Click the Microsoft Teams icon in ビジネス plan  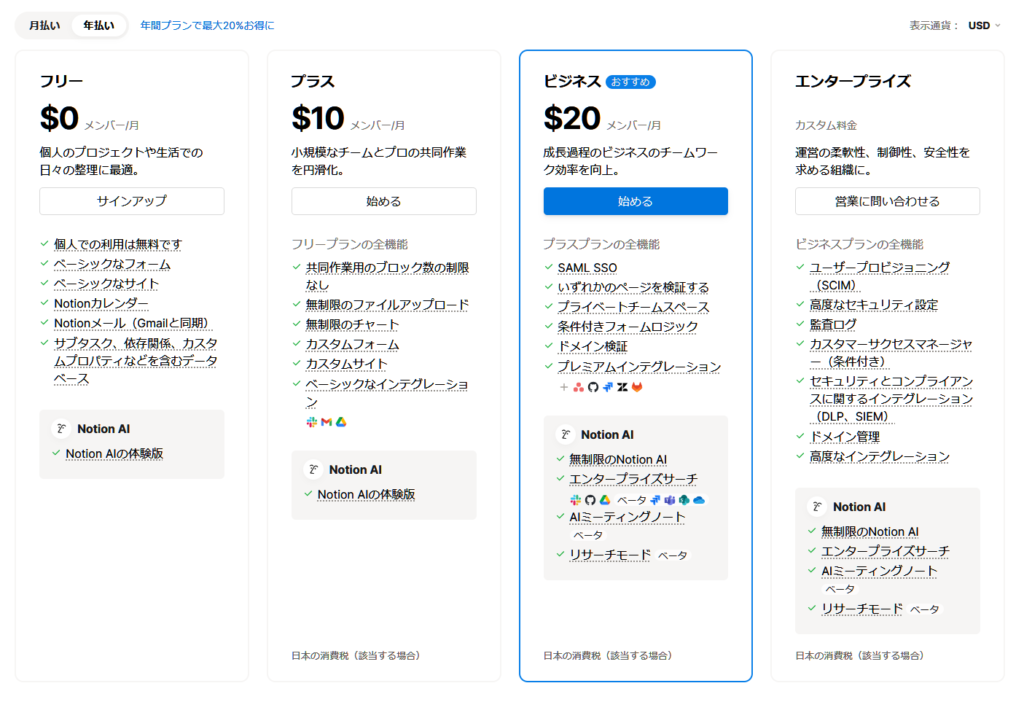pyautogui.click(x=670, y=500)
